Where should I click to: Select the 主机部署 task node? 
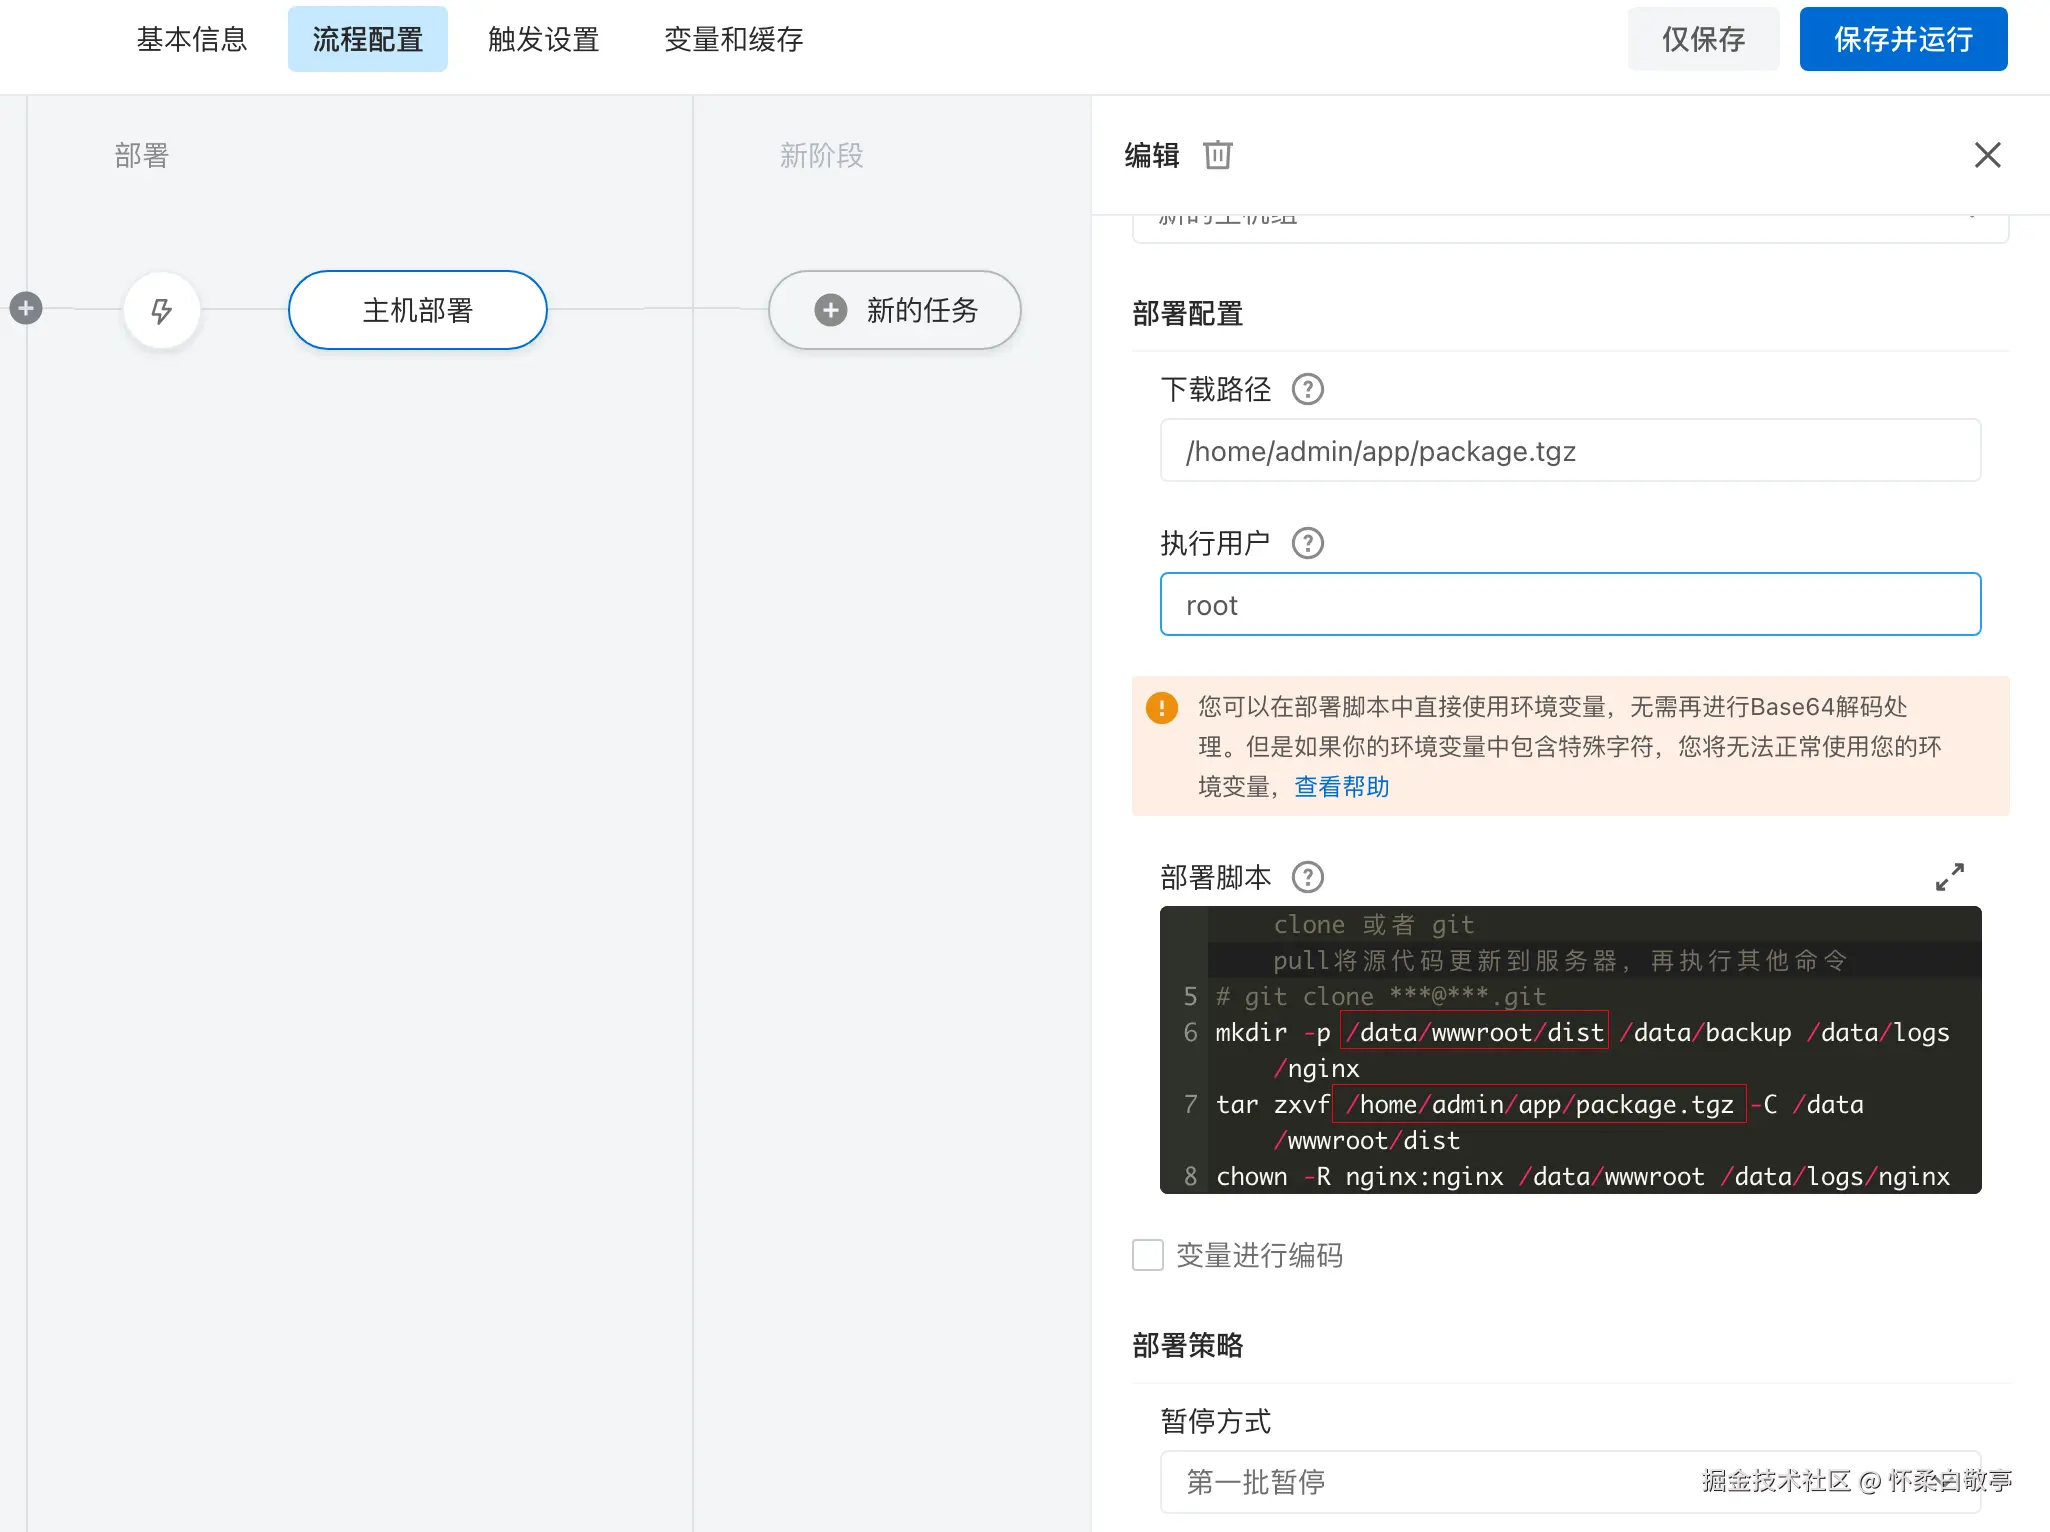(418, 310)
